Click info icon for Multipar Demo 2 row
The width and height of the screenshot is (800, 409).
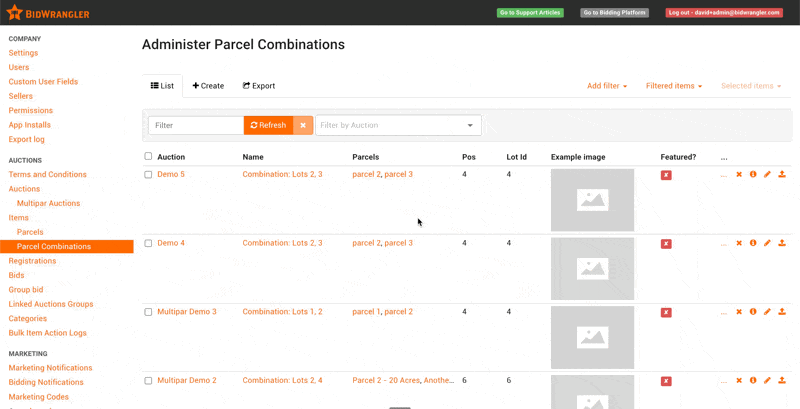[753, 381]
